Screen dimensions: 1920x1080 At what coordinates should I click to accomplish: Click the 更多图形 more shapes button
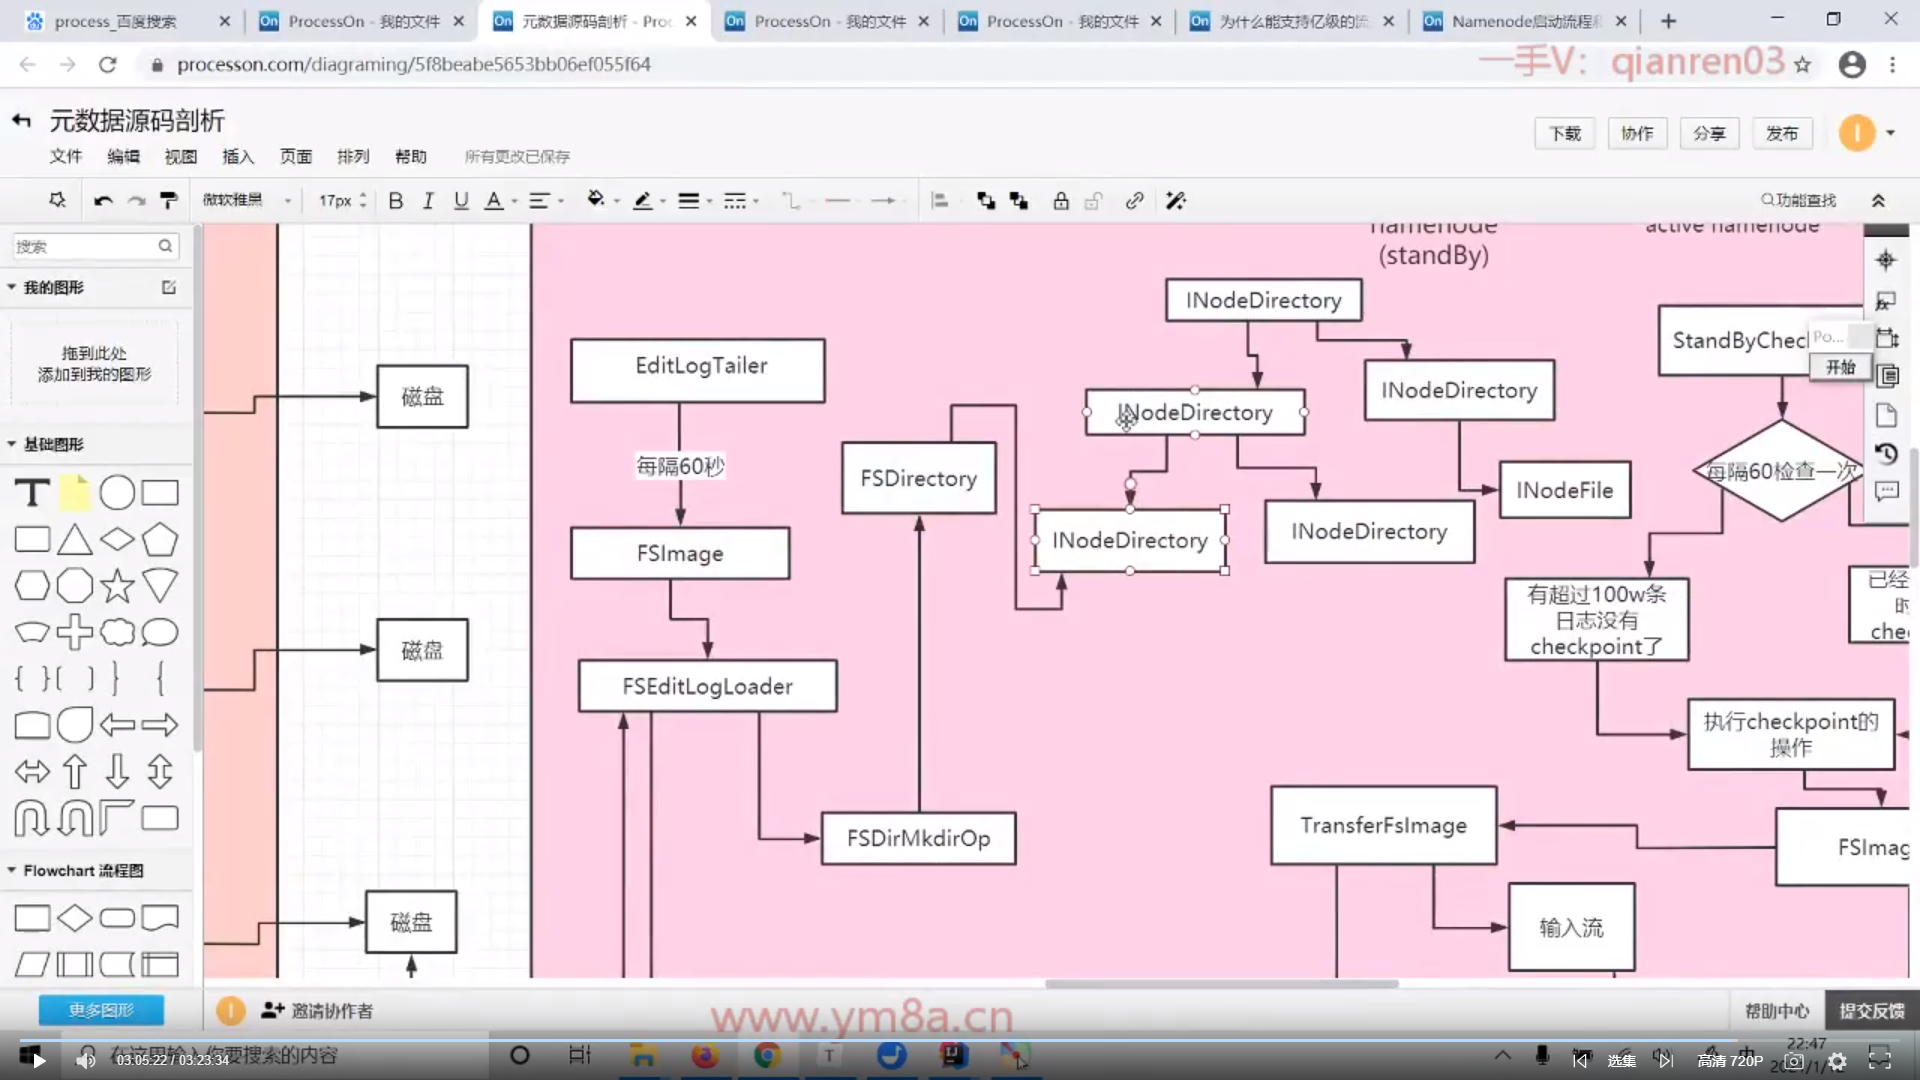coord(101,1010)
